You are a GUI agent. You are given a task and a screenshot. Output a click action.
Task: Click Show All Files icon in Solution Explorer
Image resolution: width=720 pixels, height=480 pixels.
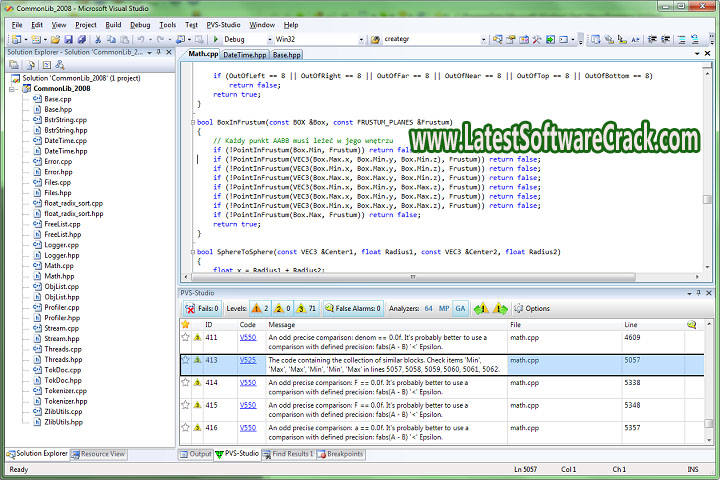(x=30, y=65)
